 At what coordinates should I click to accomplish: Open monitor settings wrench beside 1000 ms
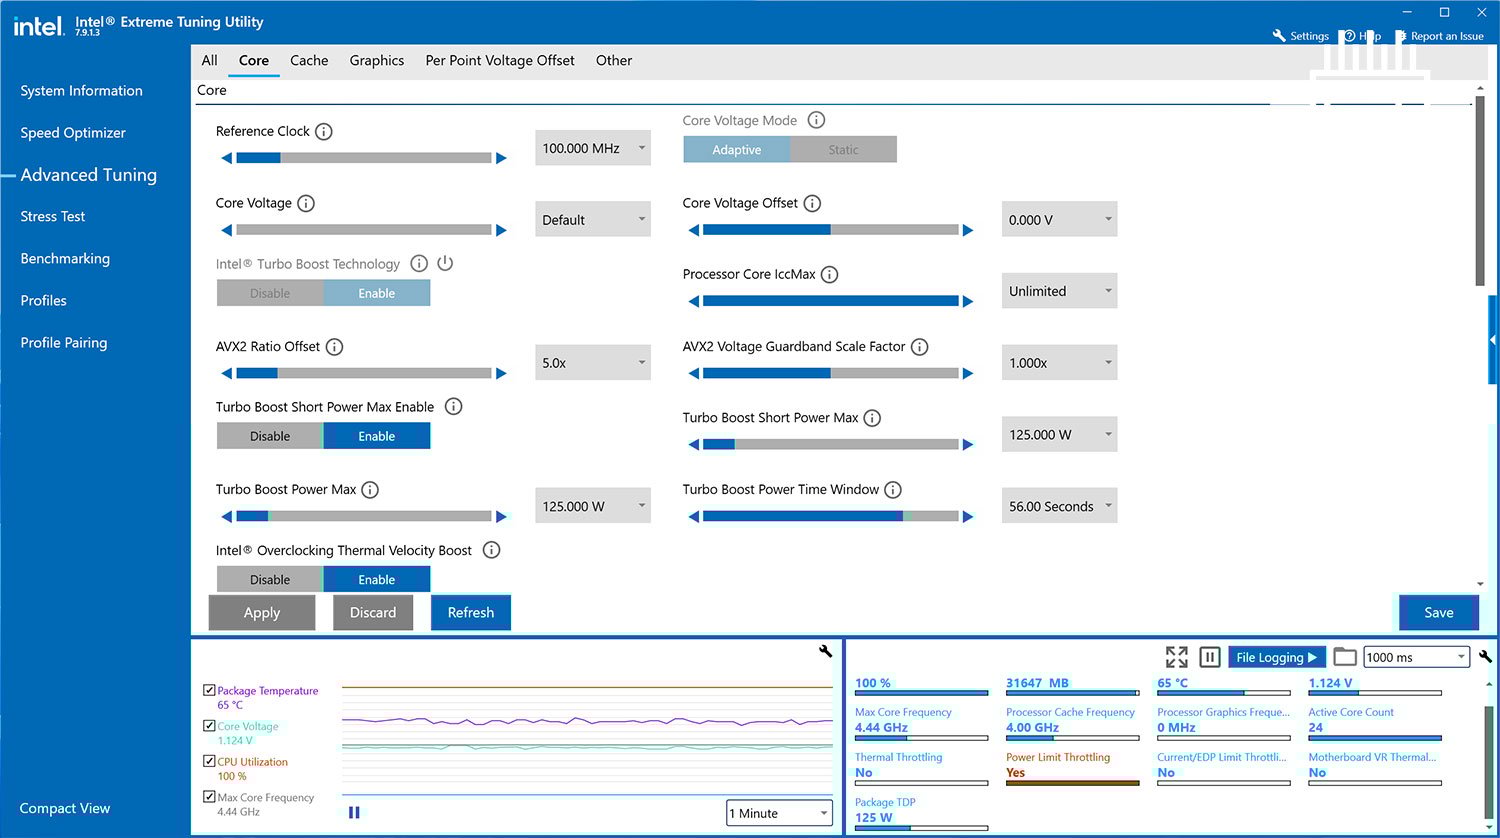(1485, 657)
